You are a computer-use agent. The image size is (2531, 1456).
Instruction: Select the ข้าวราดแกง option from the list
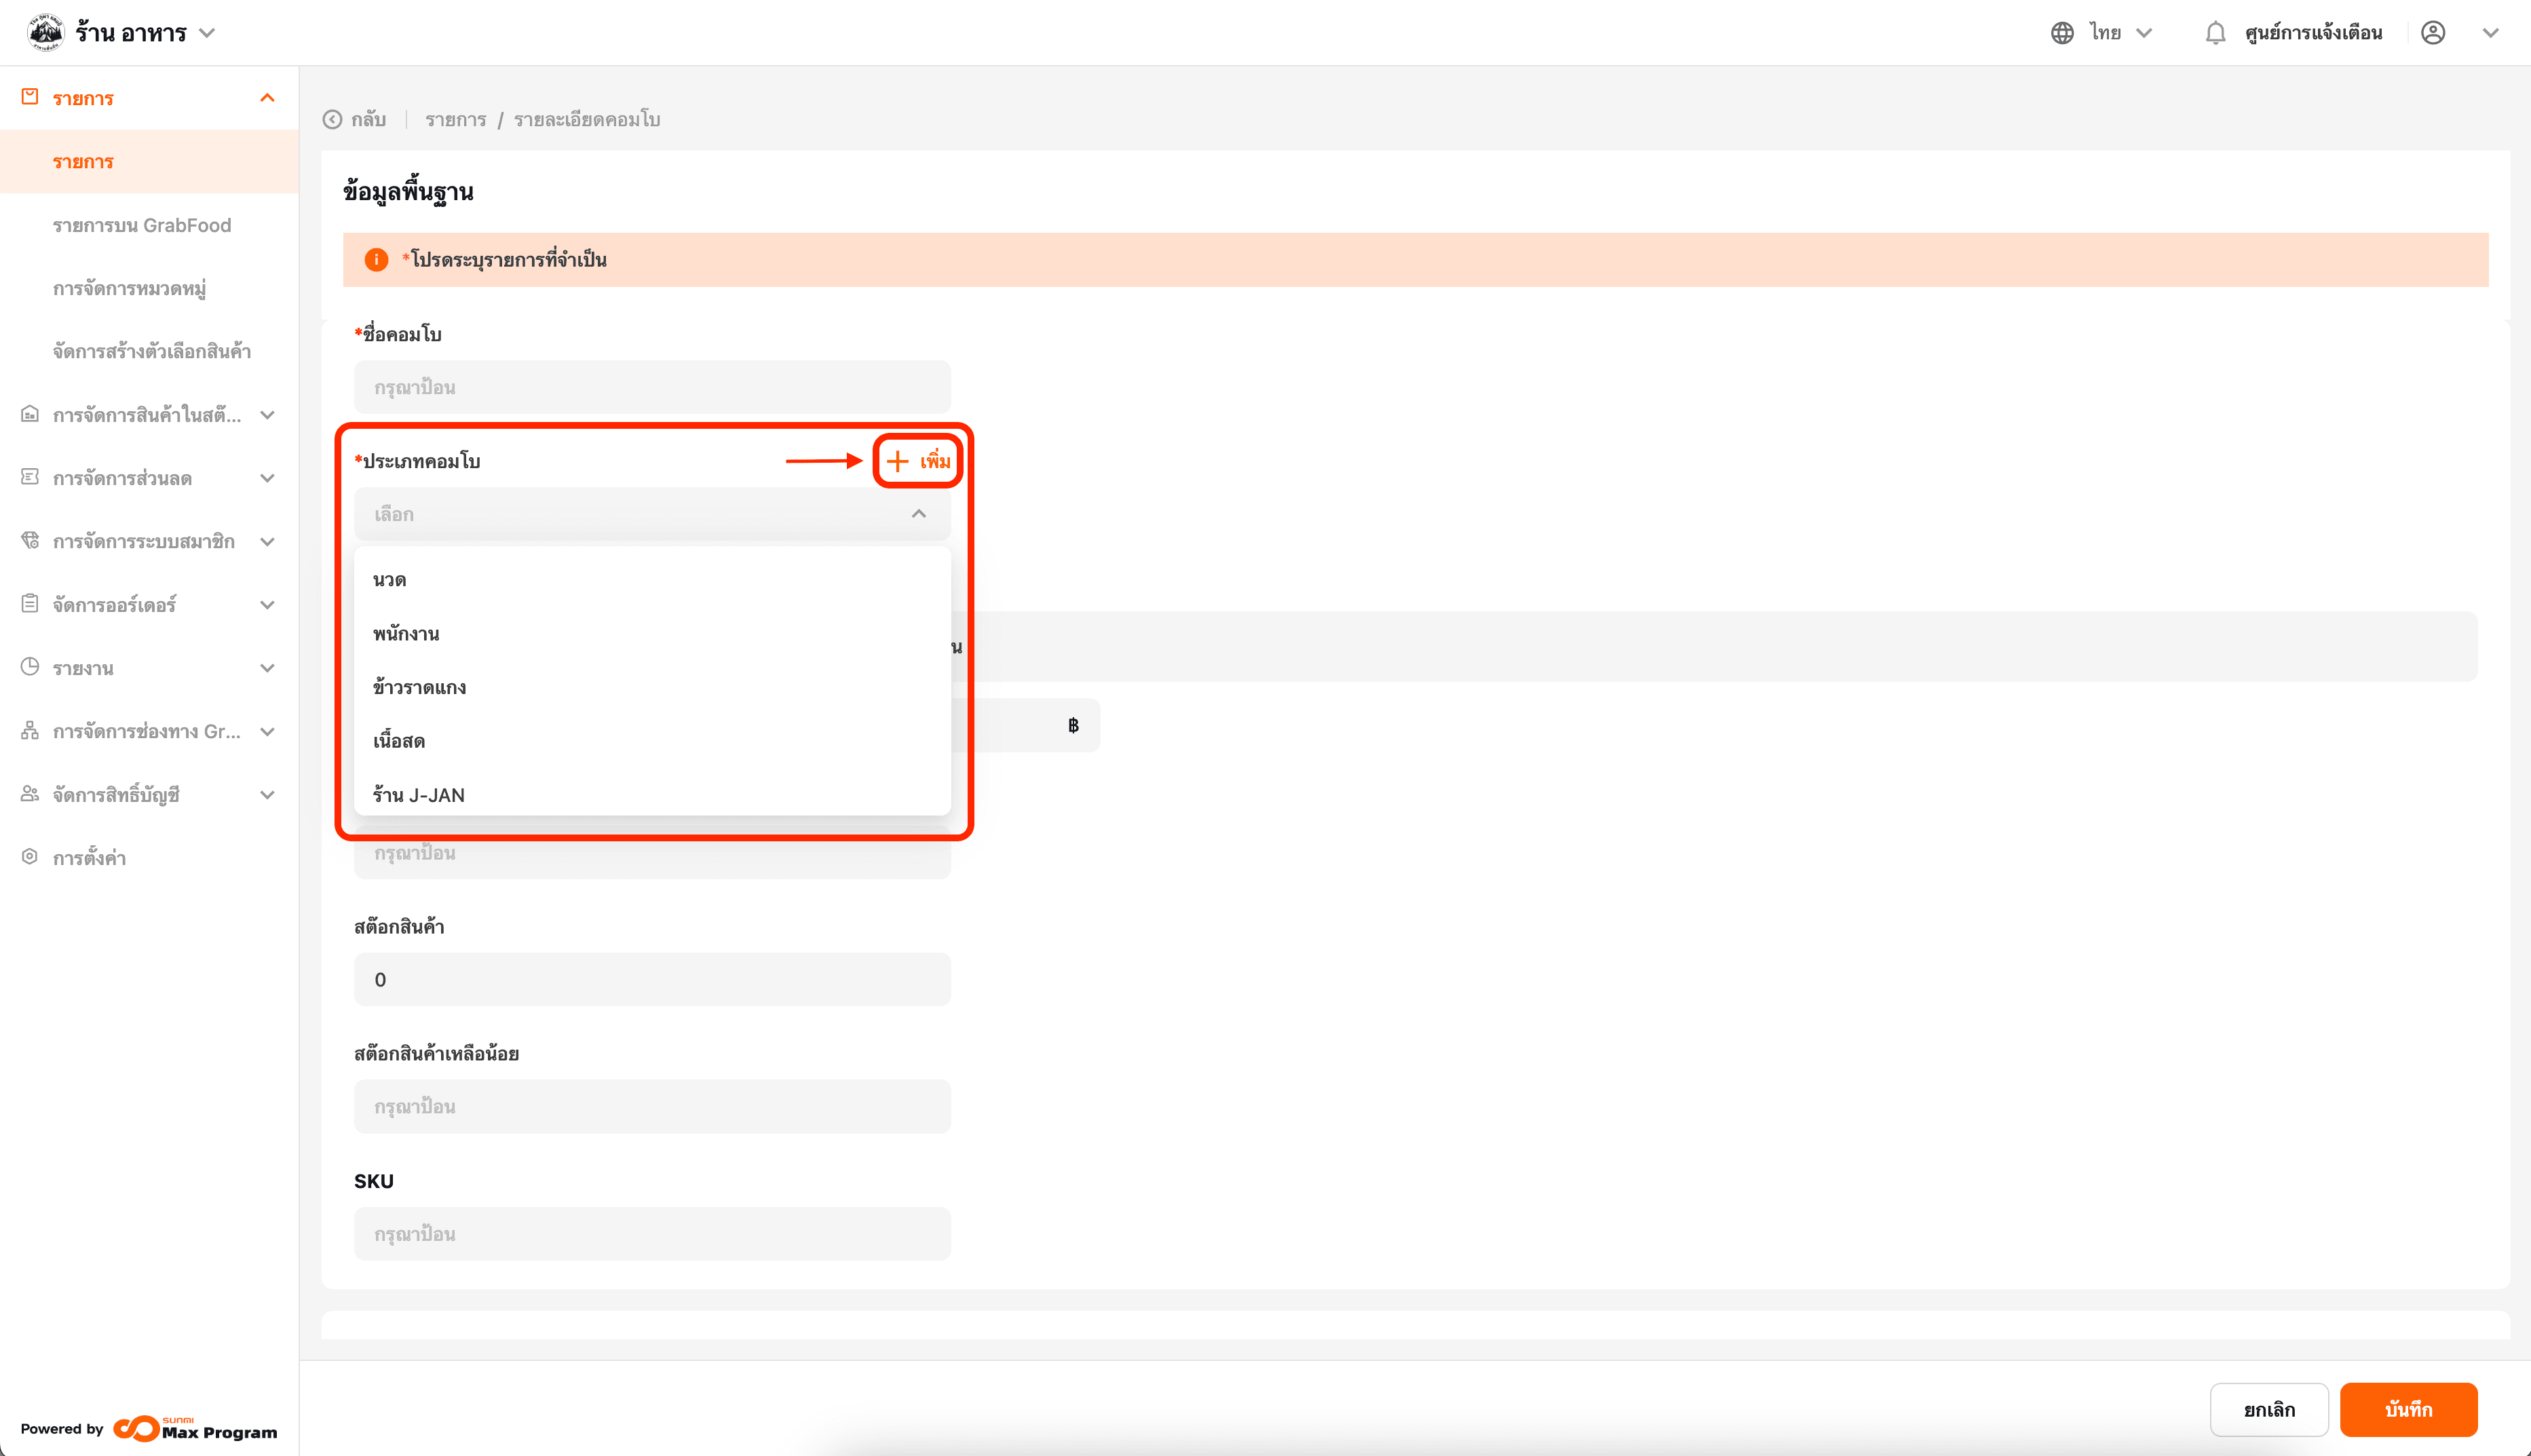(x=419, y=687)
